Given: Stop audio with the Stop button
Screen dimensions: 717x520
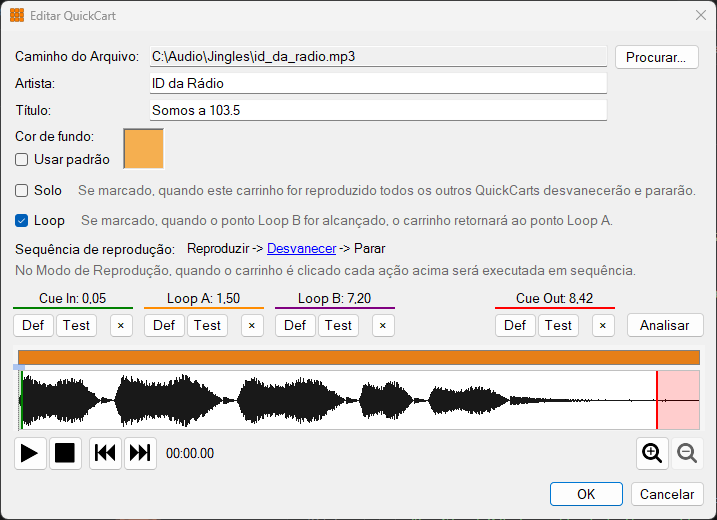Looking at the screenshot, I should coord(65,453).
